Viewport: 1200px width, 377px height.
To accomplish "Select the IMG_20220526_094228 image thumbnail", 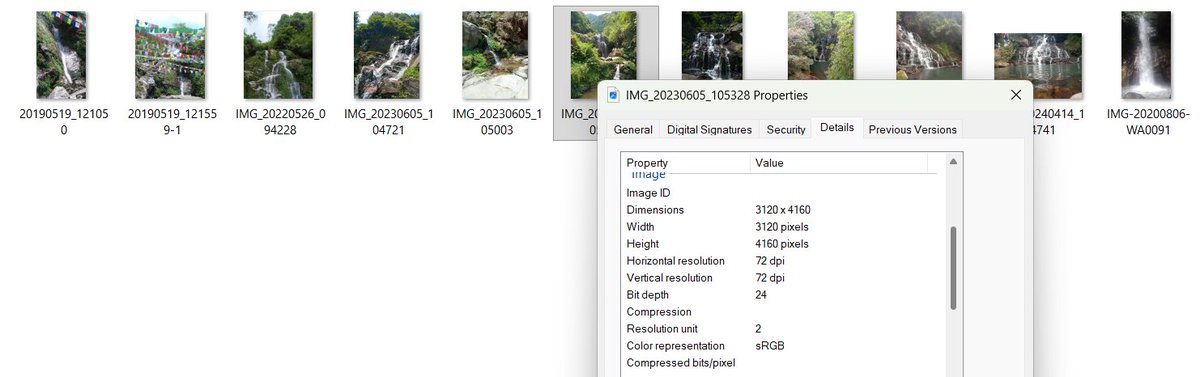I will (x=279, y=55).
